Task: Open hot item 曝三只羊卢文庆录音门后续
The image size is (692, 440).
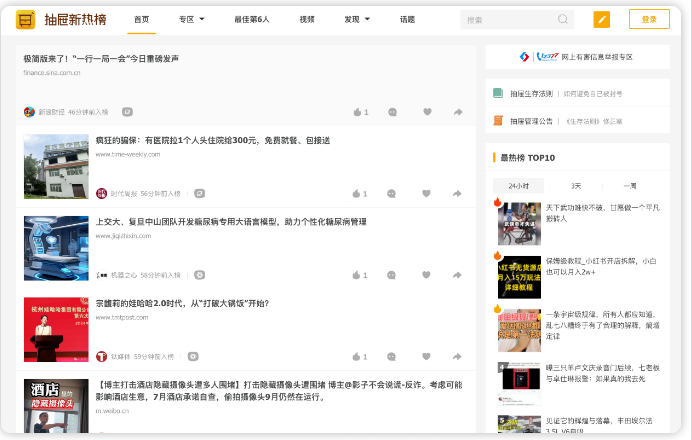Action: [x=603, y=373]
